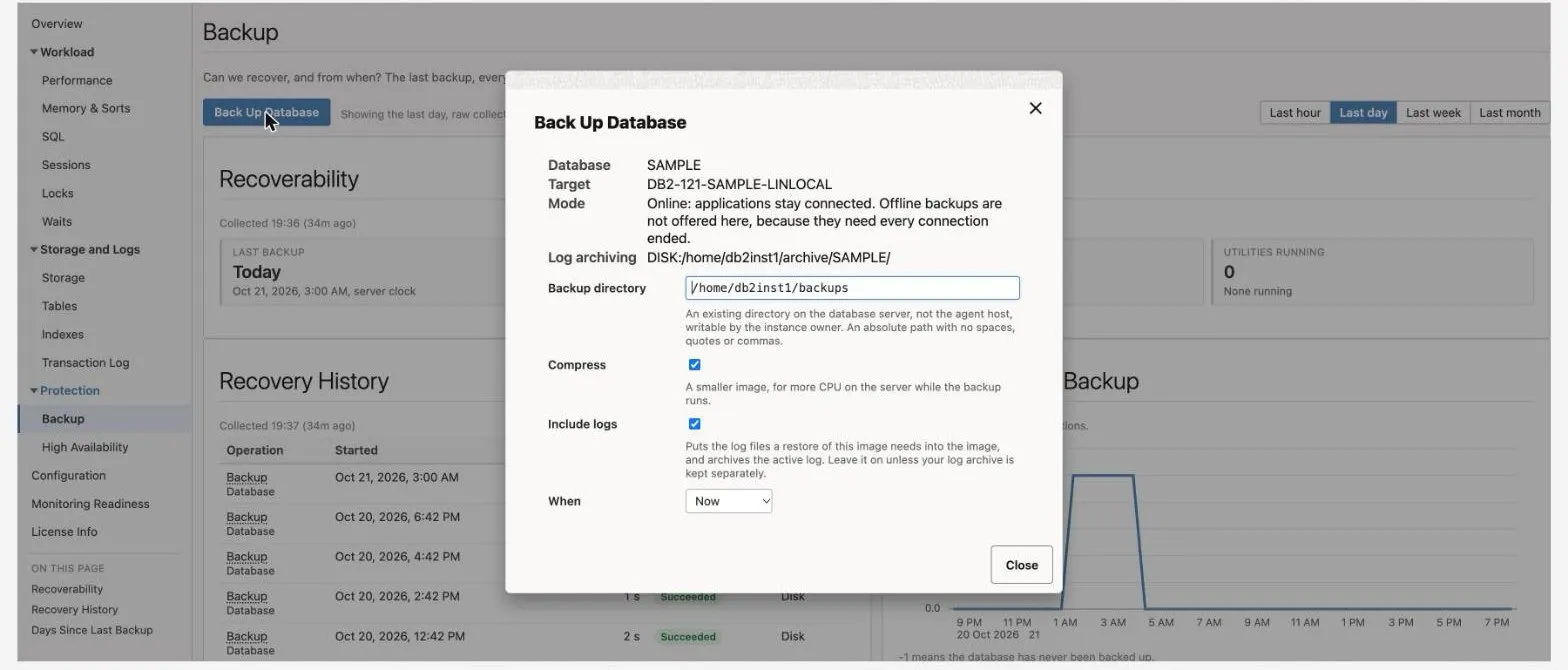
Task: Click Backup operation started Oct 21 3:00 AM
Action: (246, 478)
